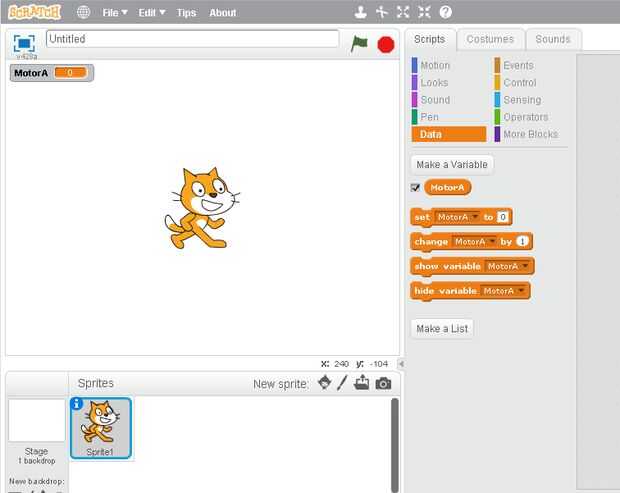Switch to the Scripts tab

tap(429, 39)
